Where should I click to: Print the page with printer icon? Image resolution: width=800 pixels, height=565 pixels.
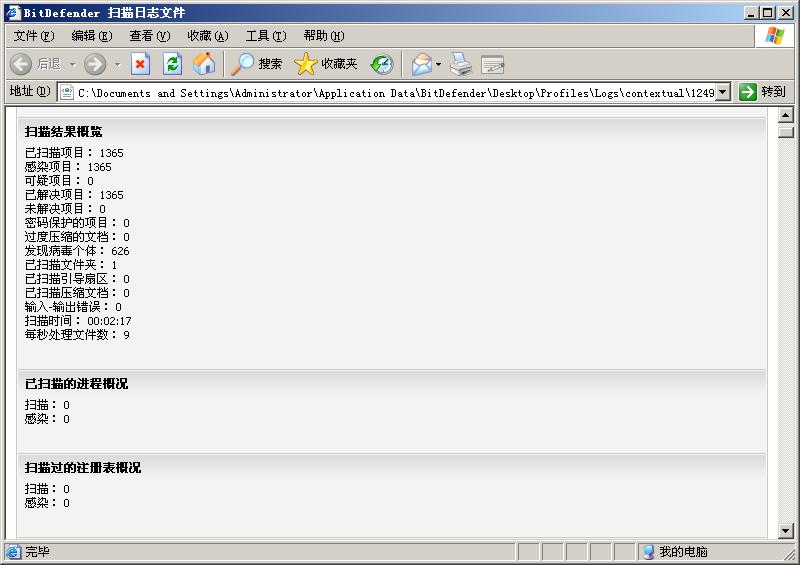[461, 64]
